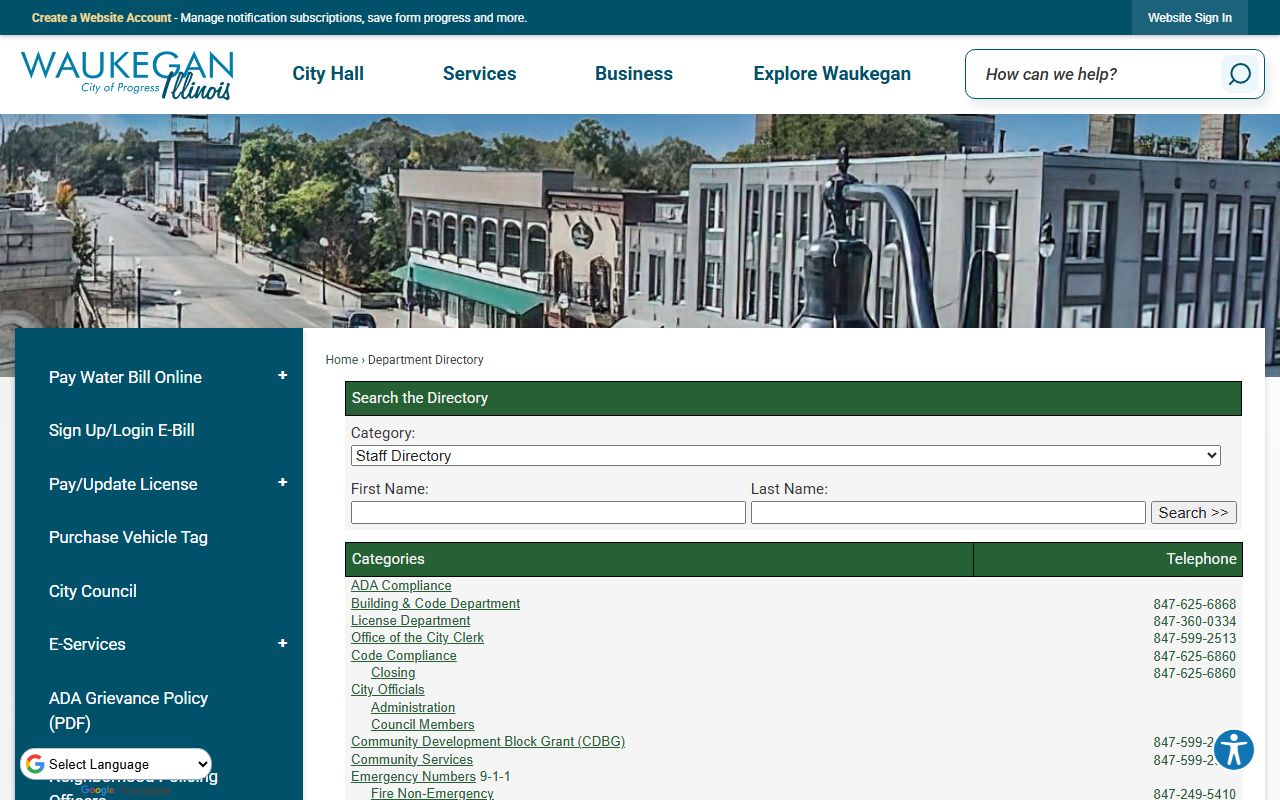Open E-Services sidebar link
The width and height of the screenshot is (1280, 800).
point(87,644)
